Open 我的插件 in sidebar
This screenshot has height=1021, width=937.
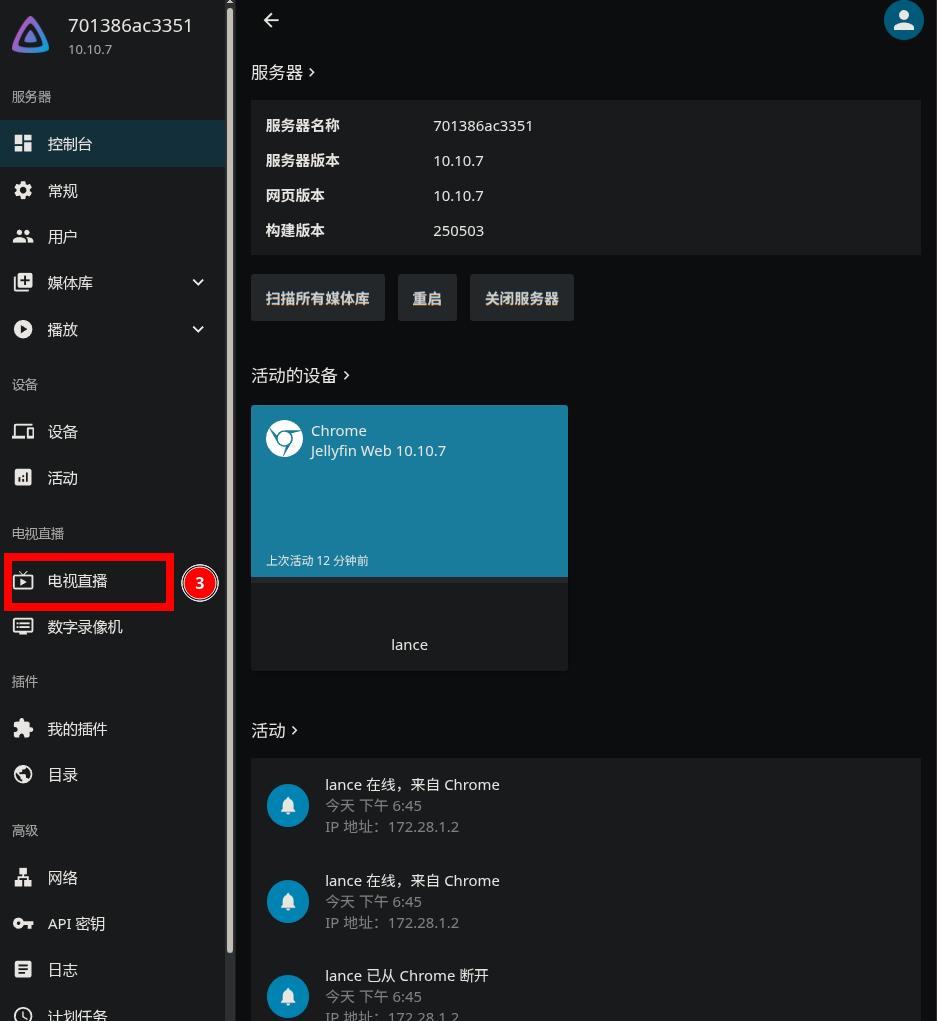113,728
